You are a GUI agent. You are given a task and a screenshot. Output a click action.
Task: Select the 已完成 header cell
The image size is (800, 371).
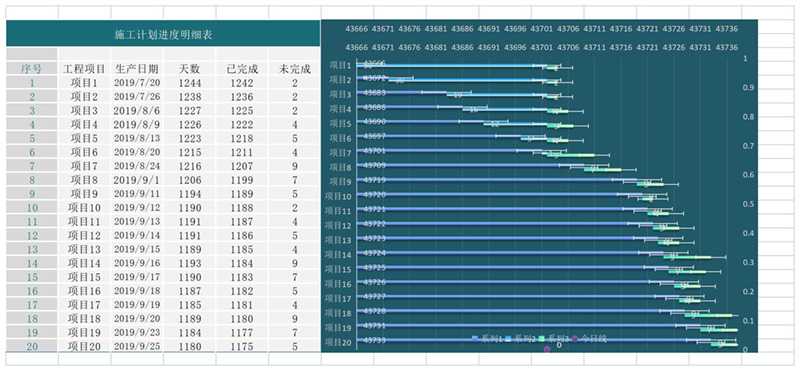click(x=242, y=69)
